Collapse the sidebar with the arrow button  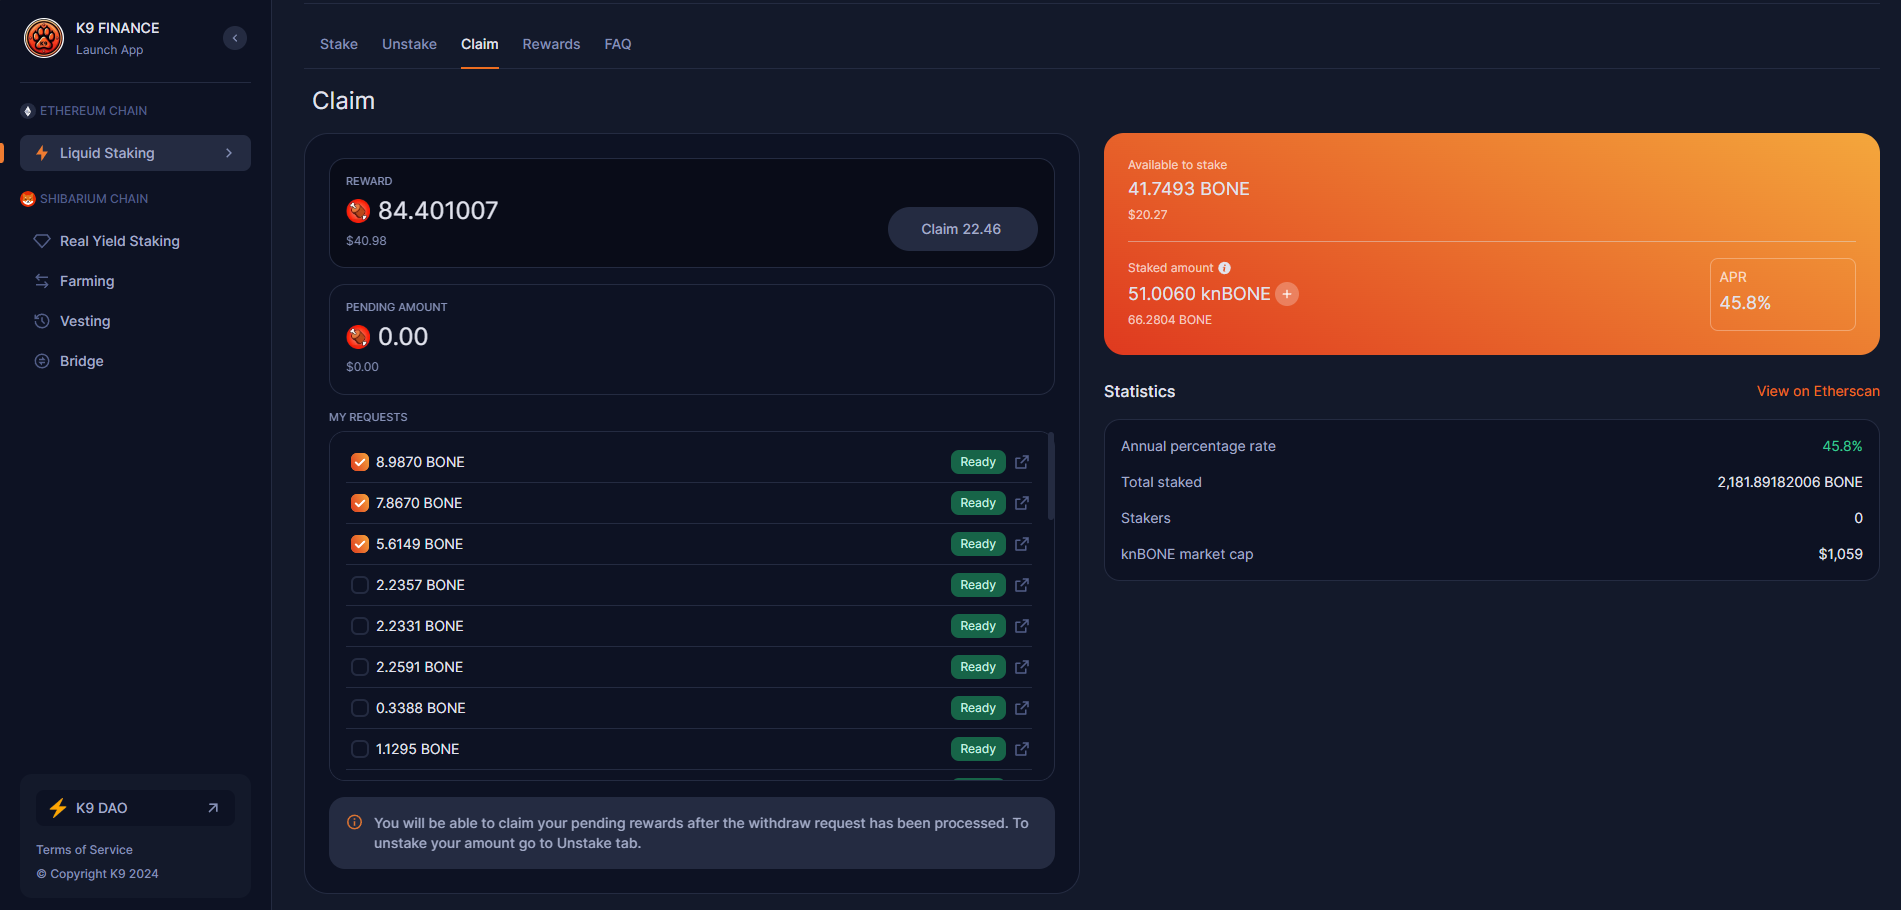click(235, 38)
